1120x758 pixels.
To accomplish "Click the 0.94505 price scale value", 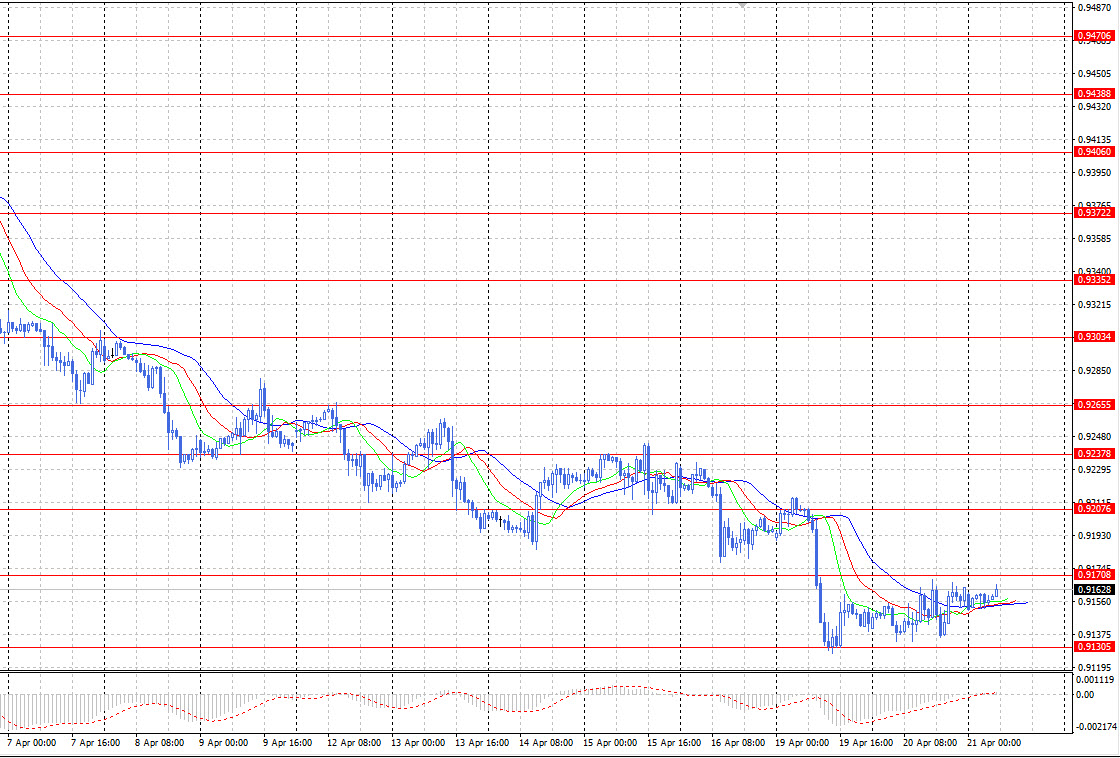I will pyautogui.click(x=1094, y=74).
